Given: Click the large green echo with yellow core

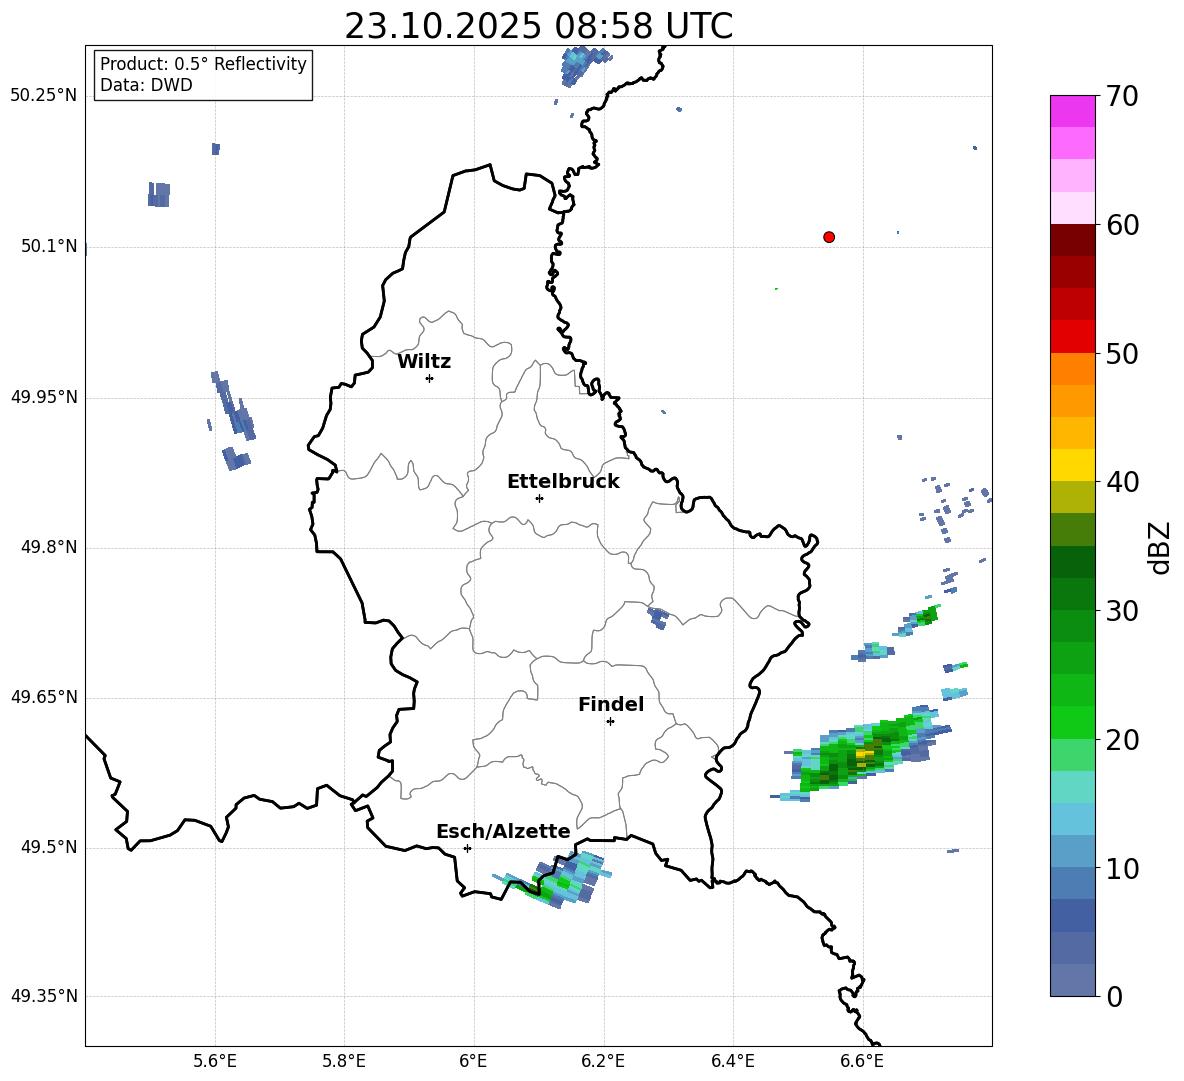Looking at the screenshot, I should 862,753.
